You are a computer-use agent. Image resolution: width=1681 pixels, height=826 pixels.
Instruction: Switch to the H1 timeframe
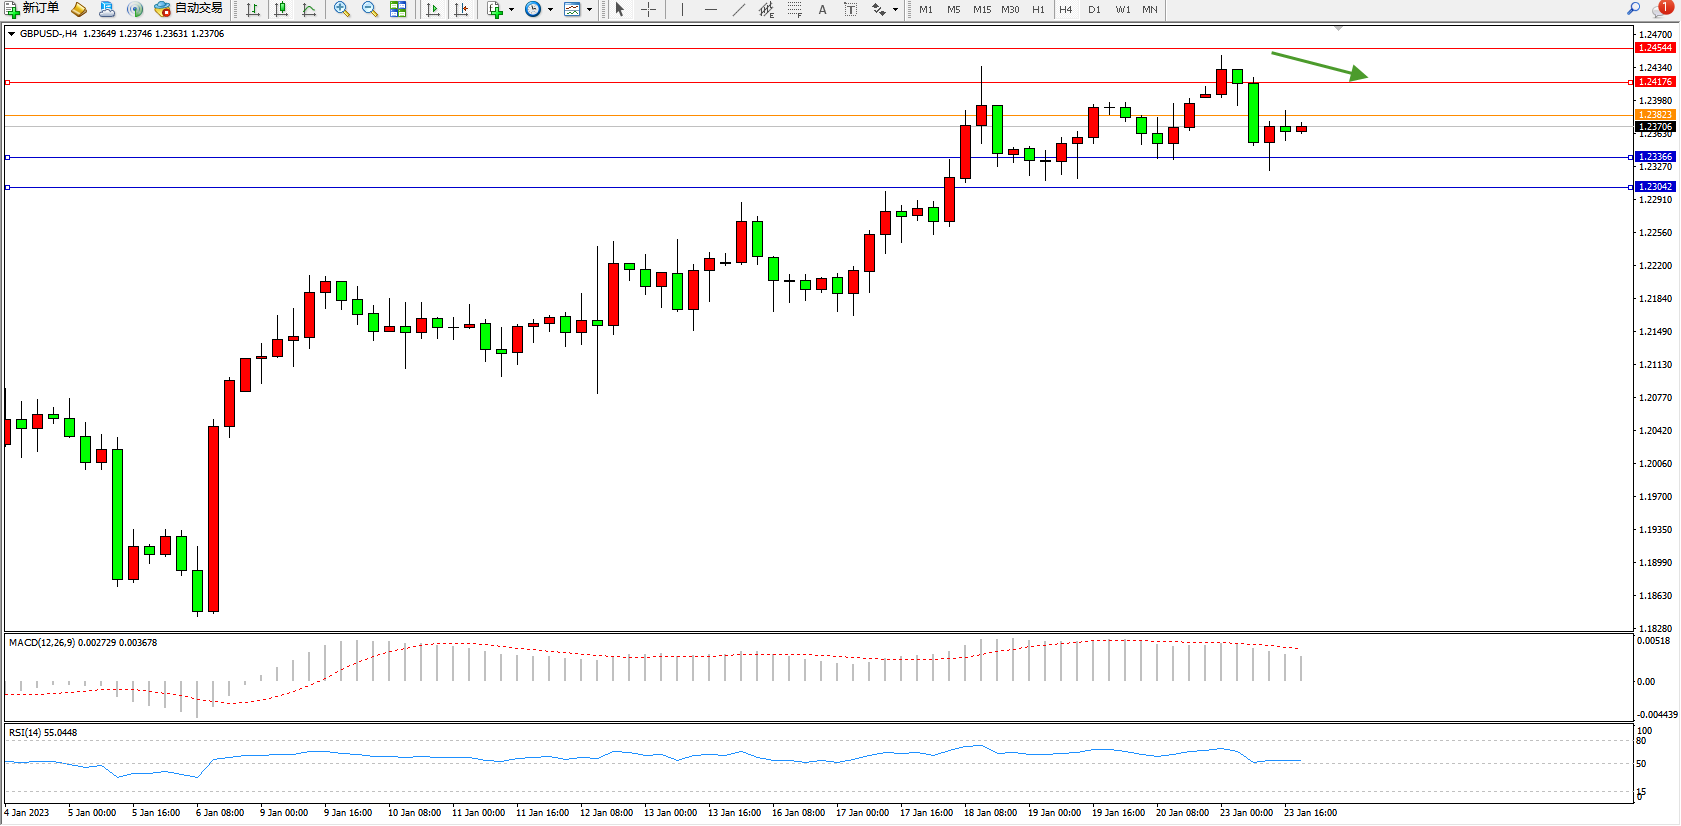pyautogui.click(x=1038, y=9)
